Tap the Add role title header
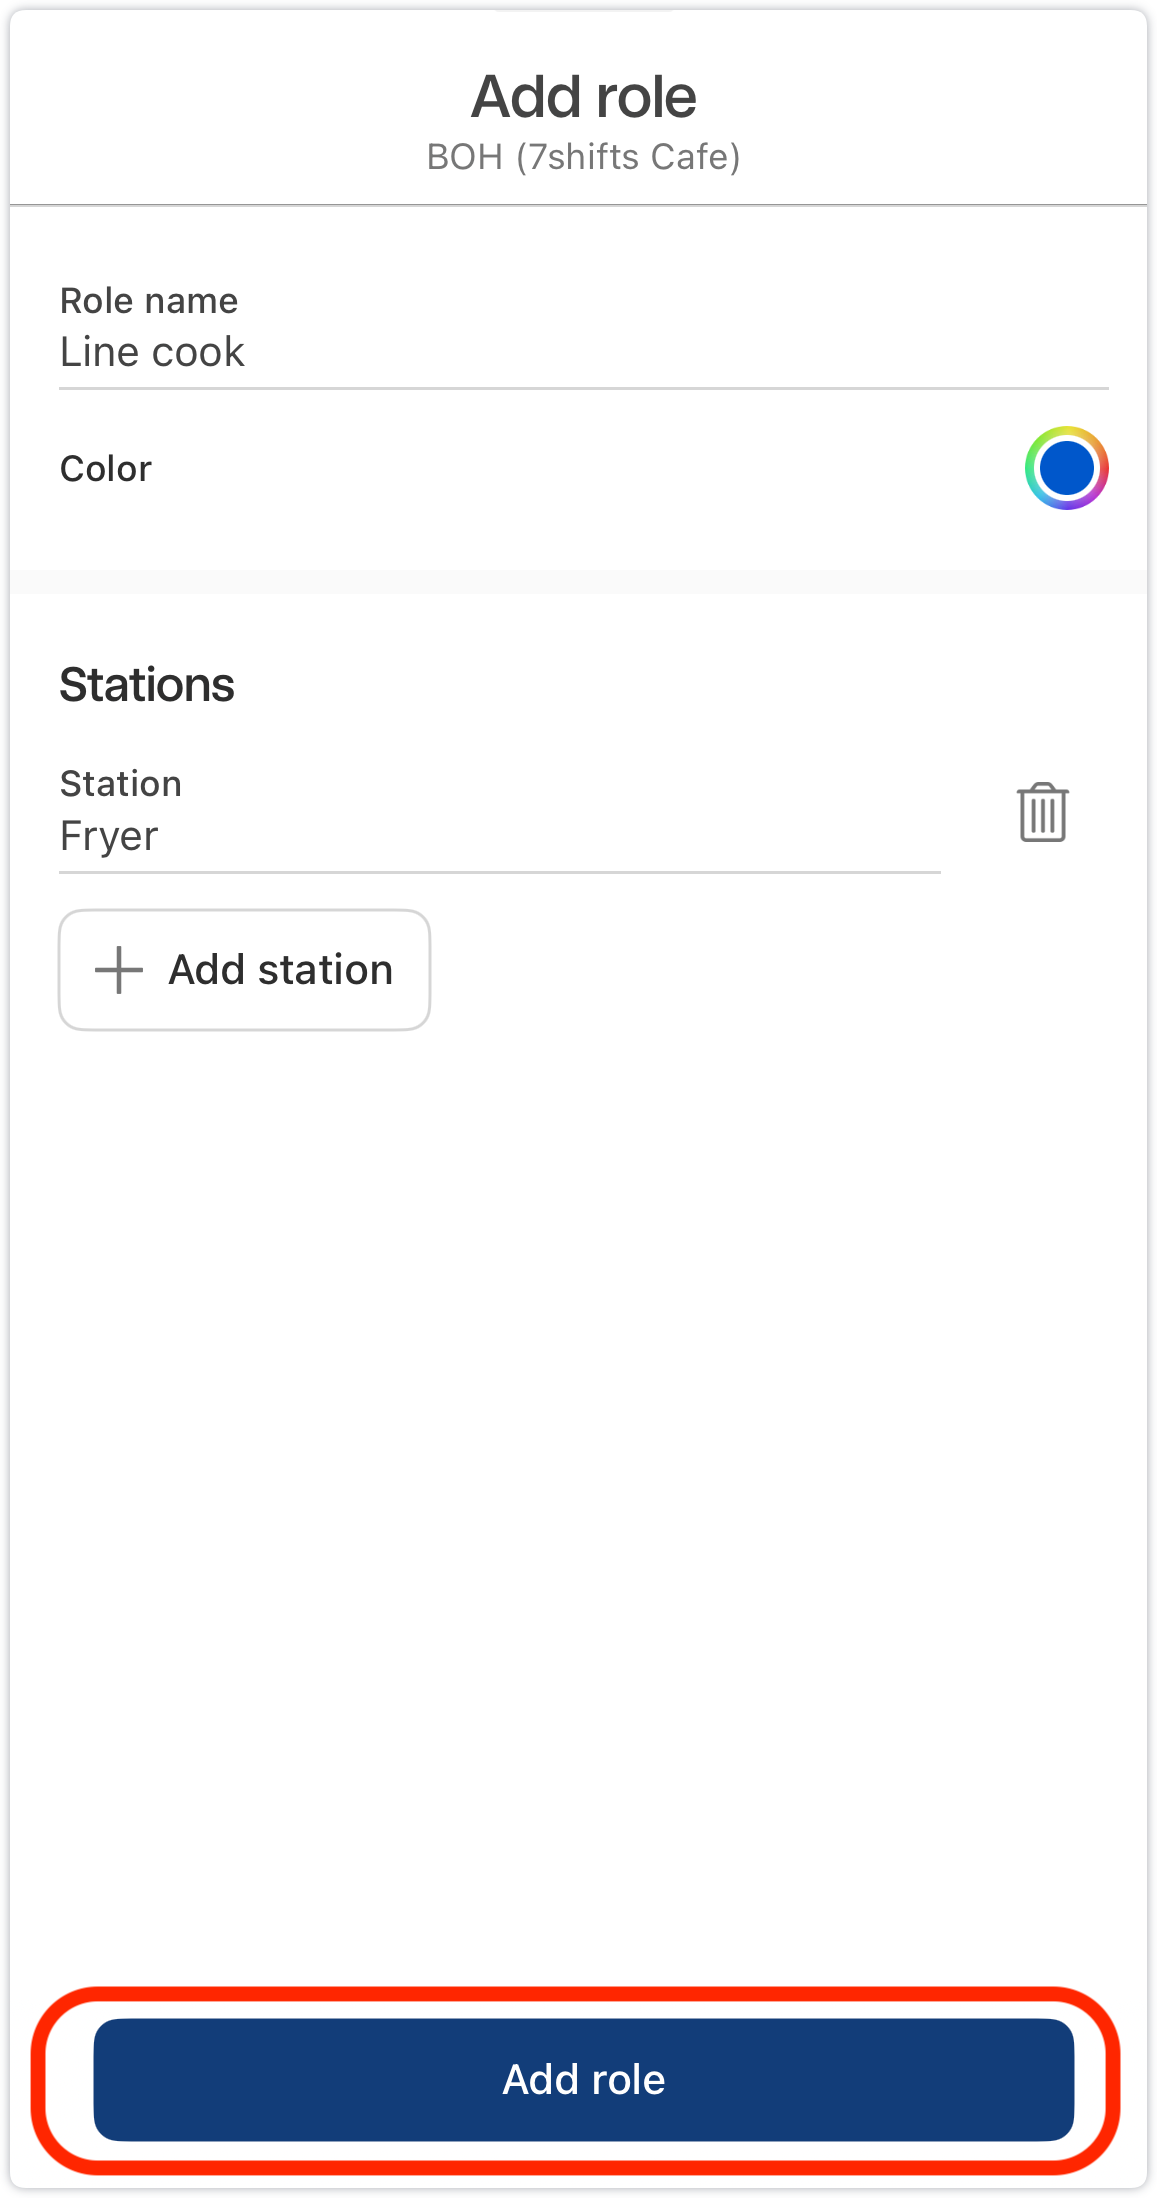Screen dimensions: 1157x2198 584,97
